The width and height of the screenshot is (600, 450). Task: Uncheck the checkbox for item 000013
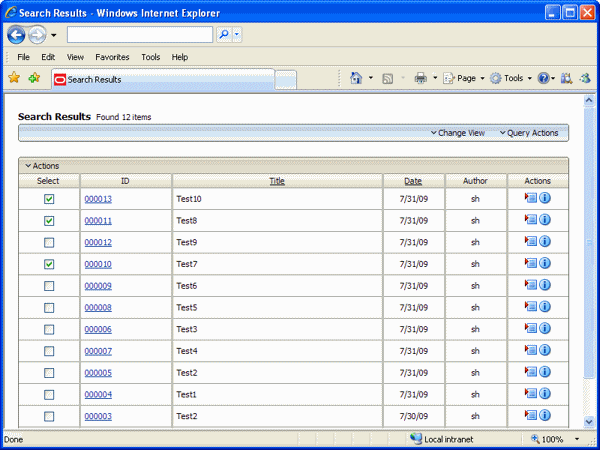(x=49, y=199)
